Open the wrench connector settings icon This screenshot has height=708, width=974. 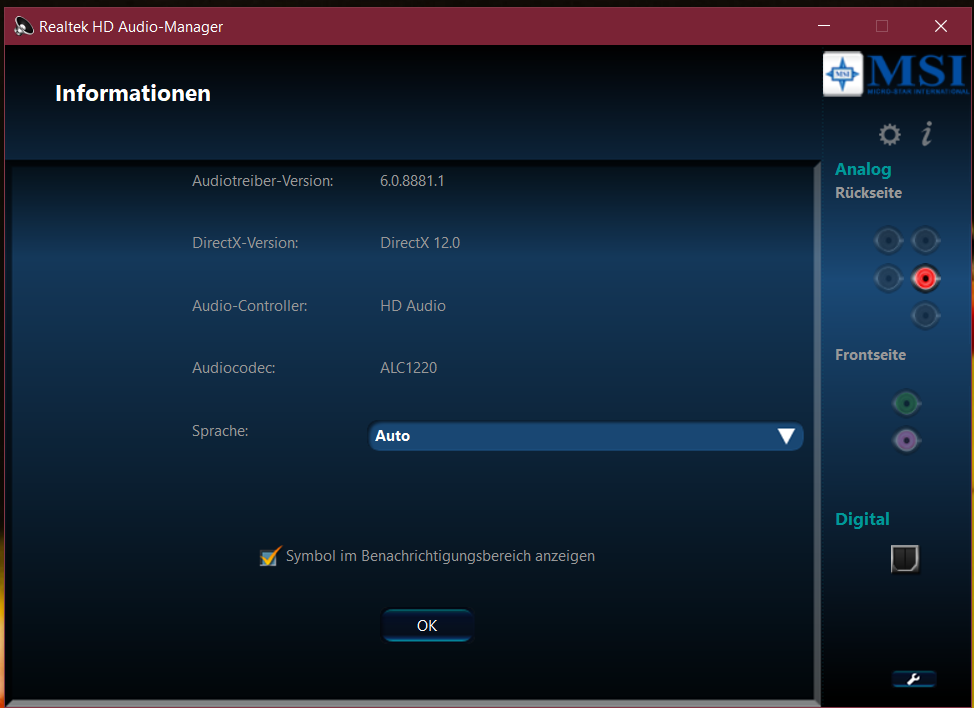pyautogui.click(x=914, y=679)
